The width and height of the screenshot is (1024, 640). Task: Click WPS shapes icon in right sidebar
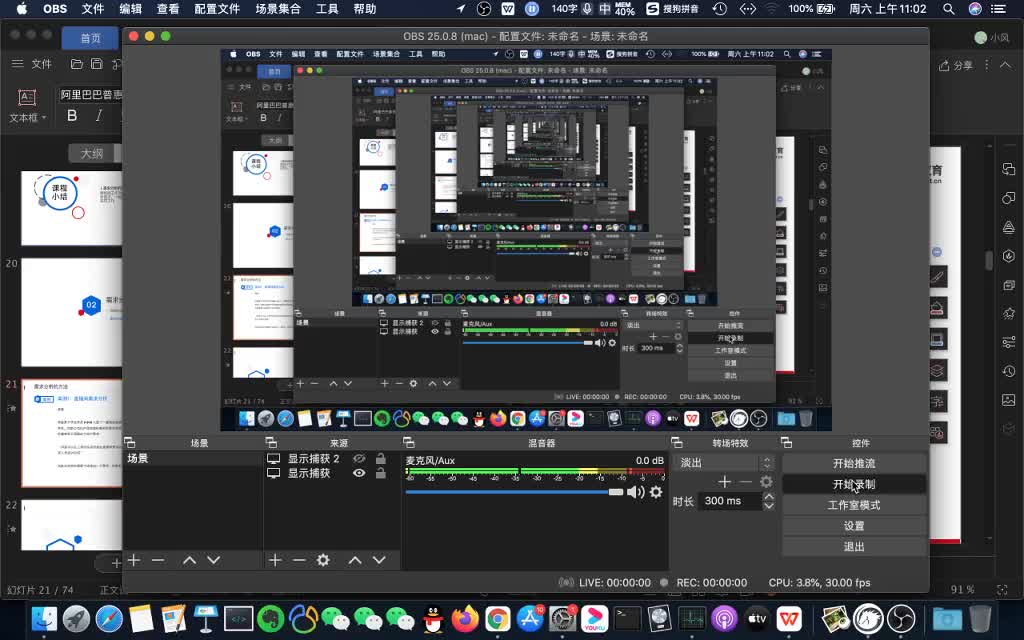coord(1008,197)
